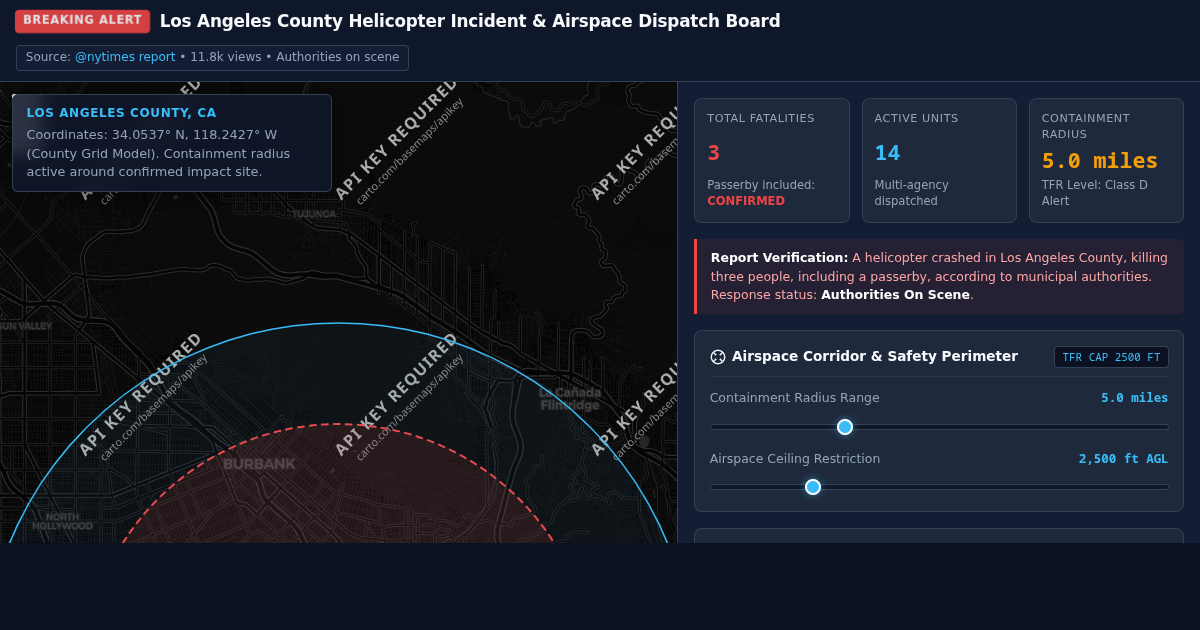This screenshot has width=1200, height=630.
Task: Click the TFR Level: Class D Alert text
Action: pos(1094,193)
